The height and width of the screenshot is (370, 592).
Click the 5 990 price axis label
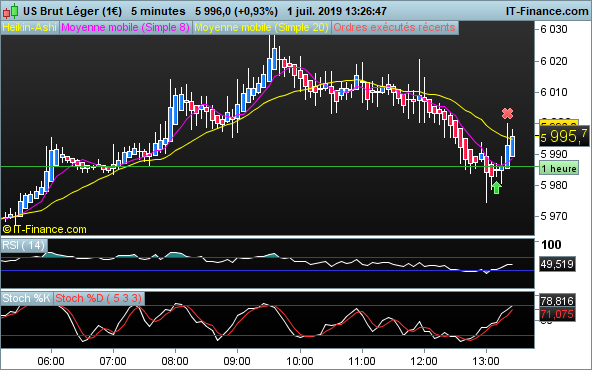coord(554,154)
